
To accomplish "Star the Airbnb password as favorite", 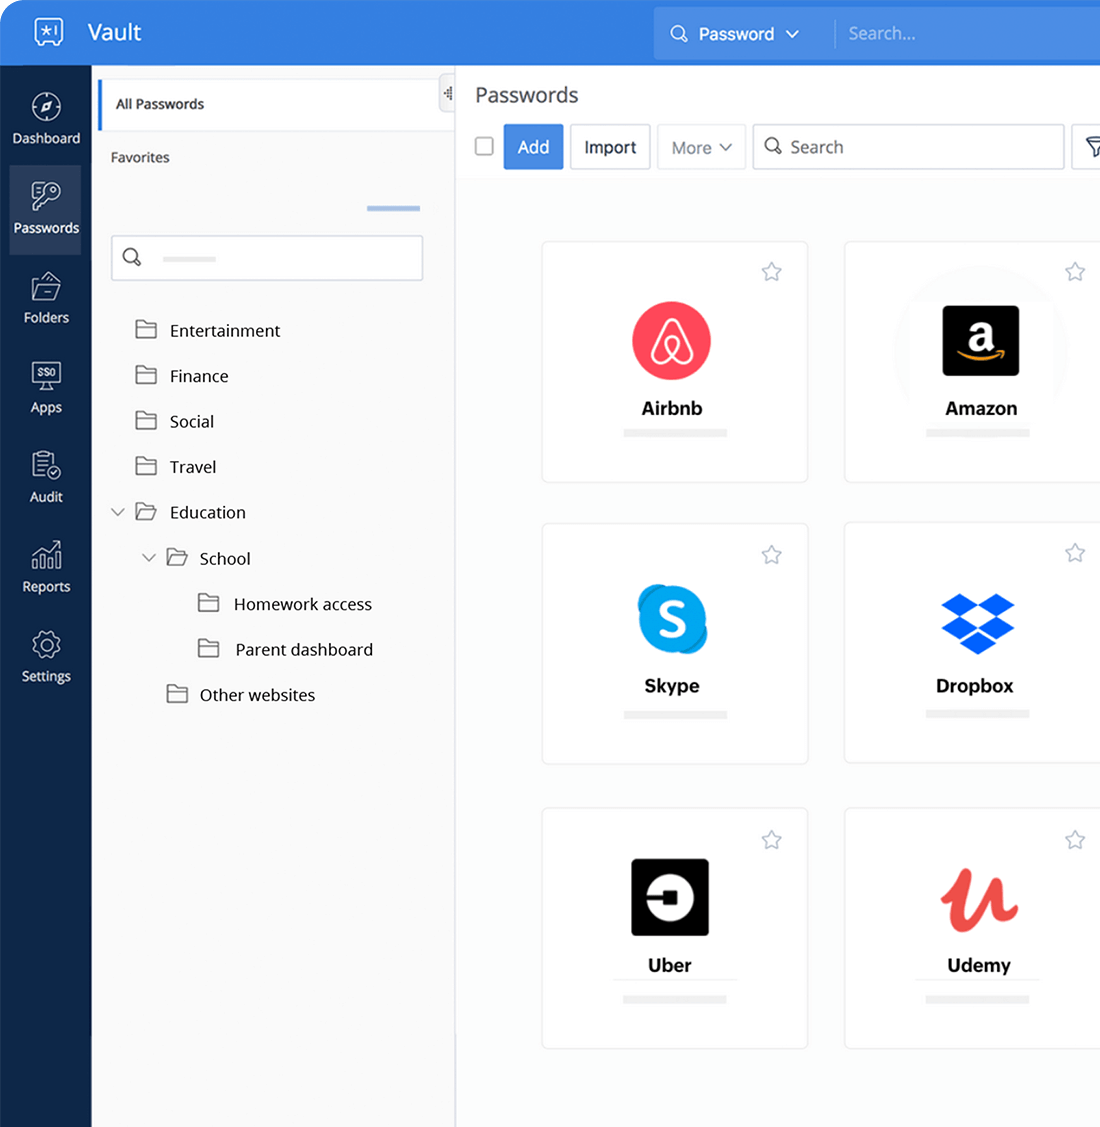I will [771, 272].
